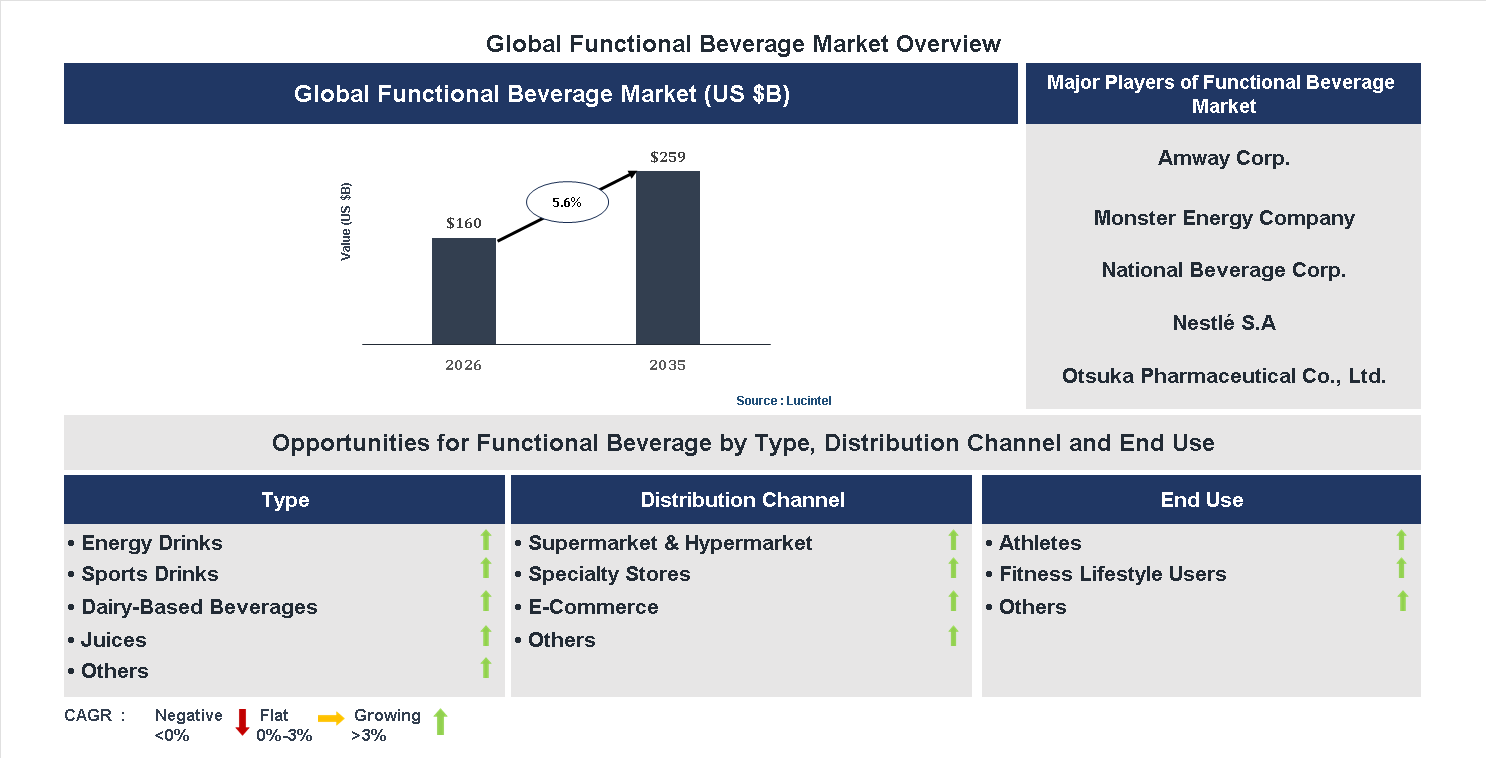Select the yellow Flat CAGR arrow in the legend
The height and width of the screenshot is (758, 1486).
[330, 717]
